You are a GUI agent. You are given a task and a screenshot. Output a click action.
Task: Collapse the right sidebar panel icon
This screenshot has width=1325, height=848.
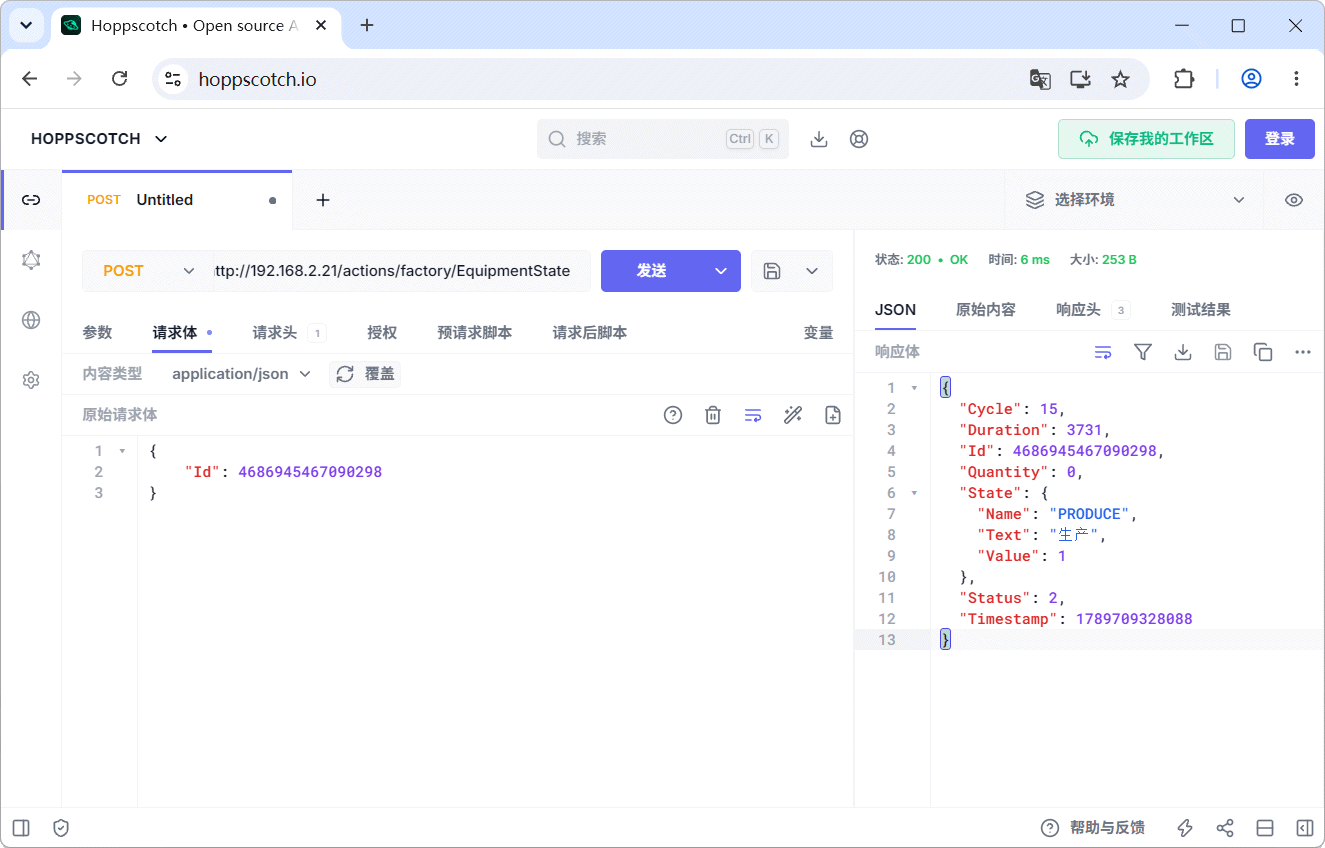click(x=1305, y=828)
